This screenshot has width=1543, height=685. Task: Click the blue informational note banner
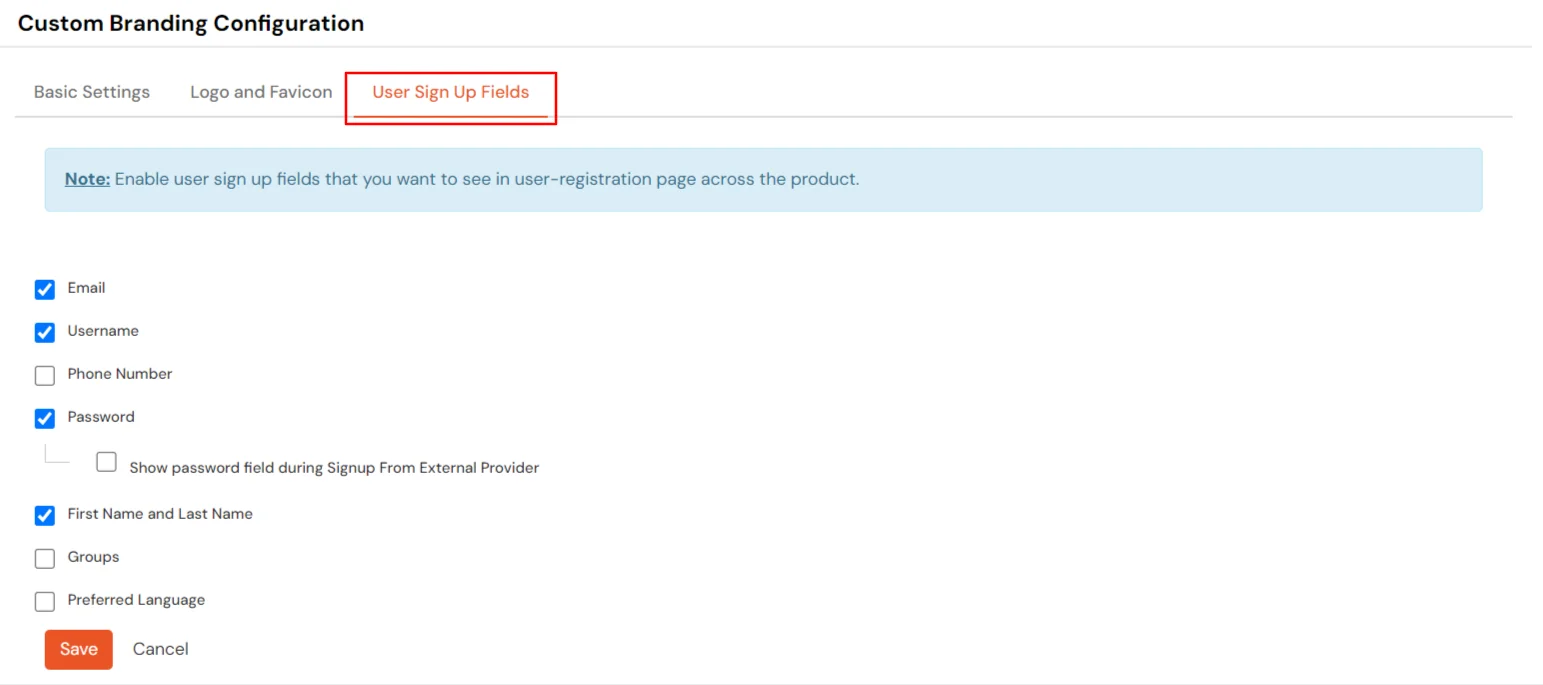pyautogui.click(x=762, y=179)
